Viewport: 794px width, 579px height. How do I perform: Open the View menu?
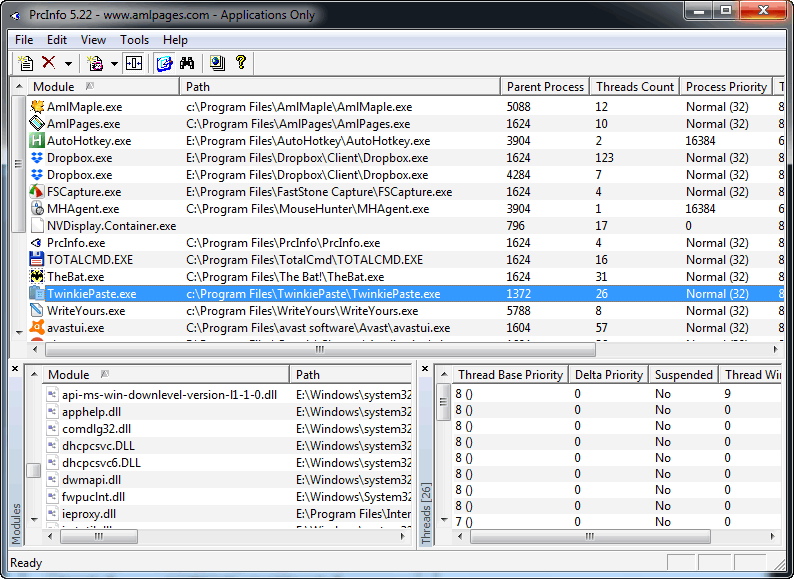coord(93,40)
